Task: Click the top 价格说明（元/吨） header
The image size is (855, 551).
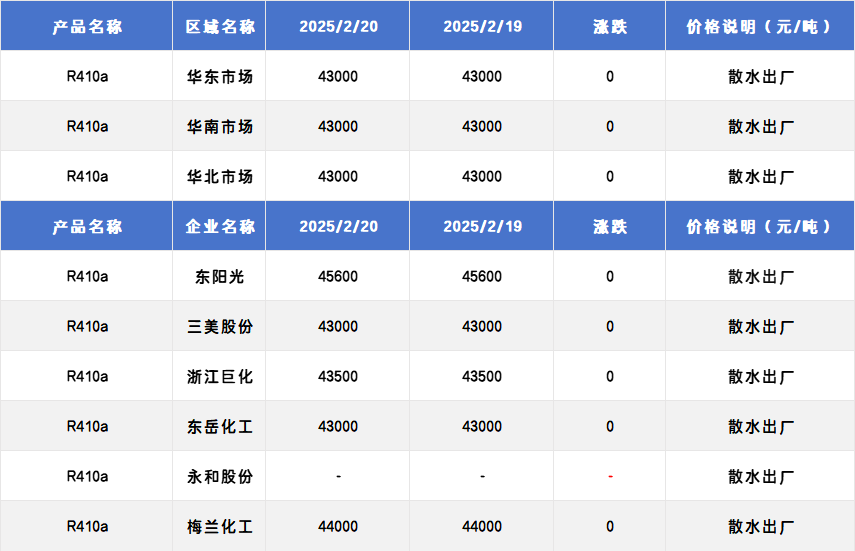Action: click(x=760, y=26)
